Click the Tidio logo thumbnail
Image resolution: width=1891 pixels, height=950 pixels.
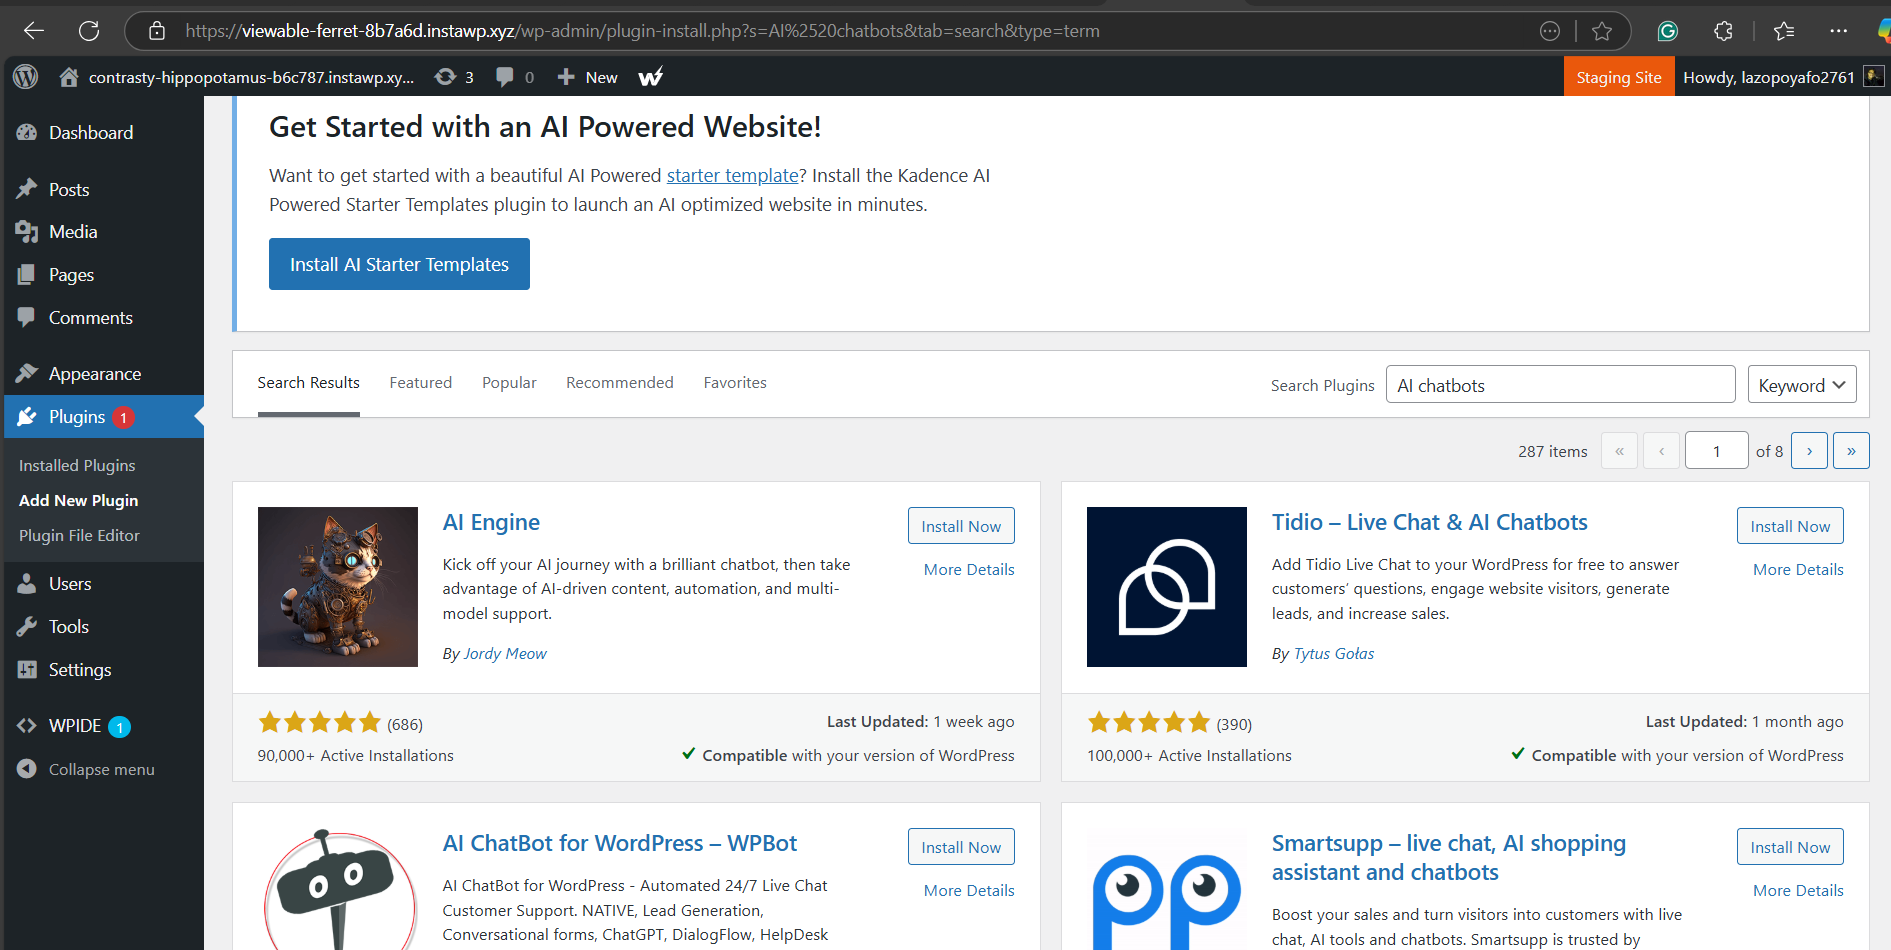(x=1167, y=587)
